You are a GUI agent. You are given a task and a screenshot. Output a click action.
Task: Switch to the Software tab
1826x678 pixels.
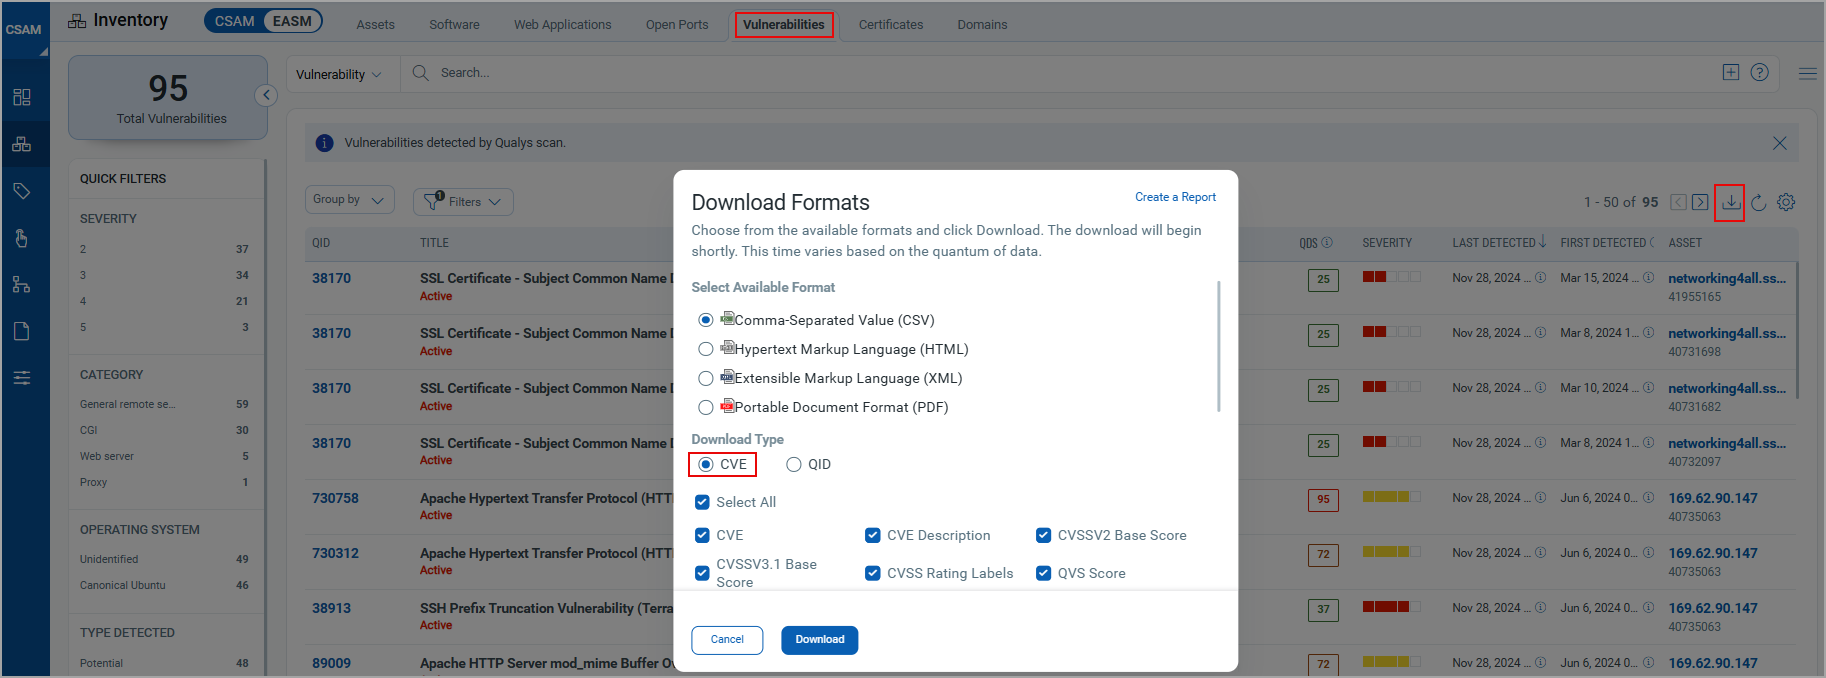pos(454,24)
